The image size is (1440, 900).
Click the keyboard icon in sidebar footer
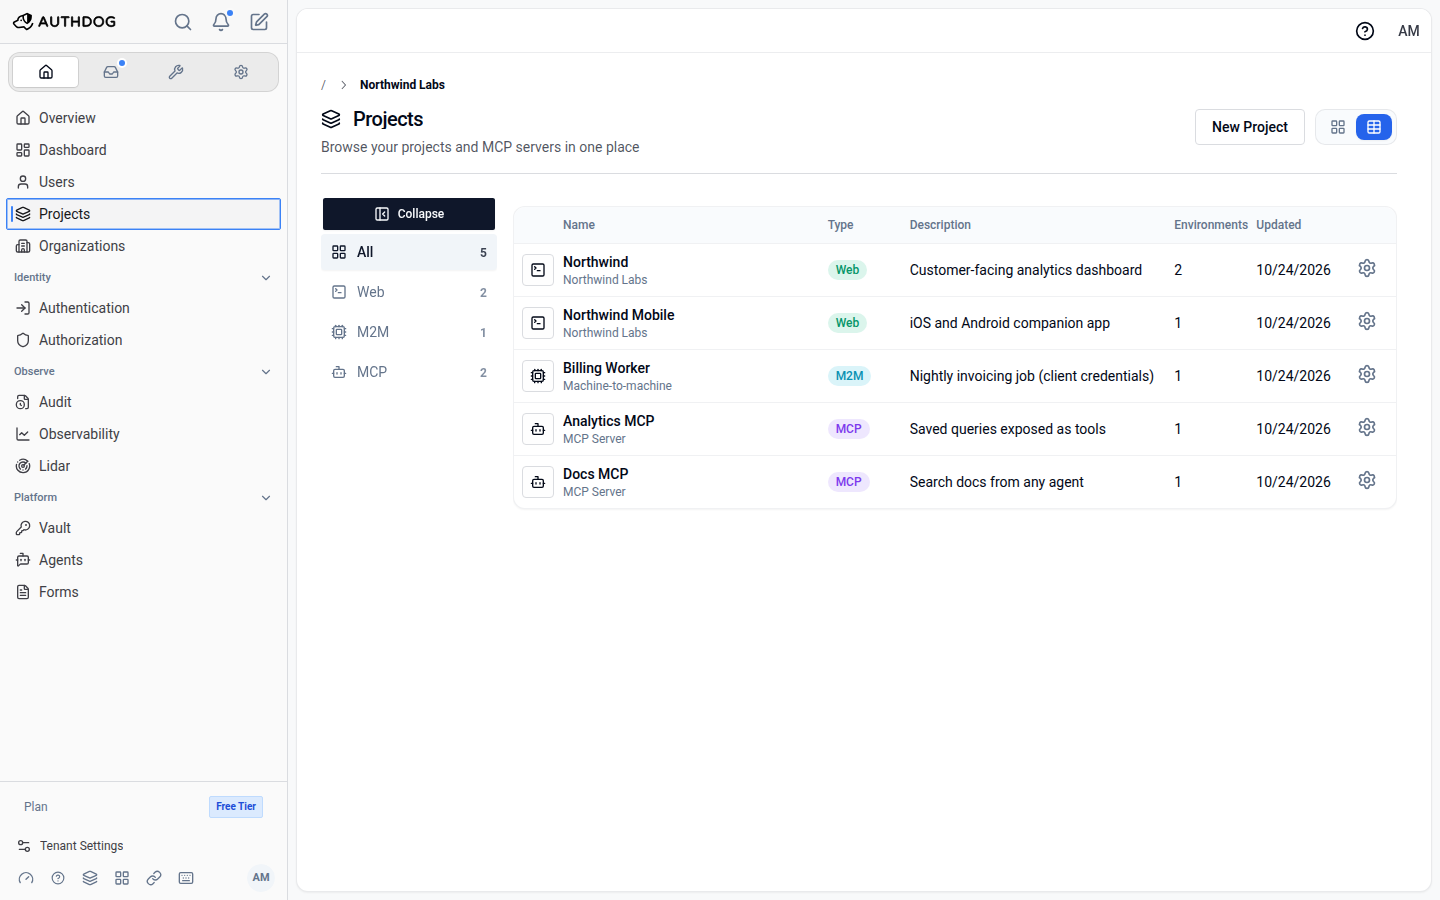[186, 878]
